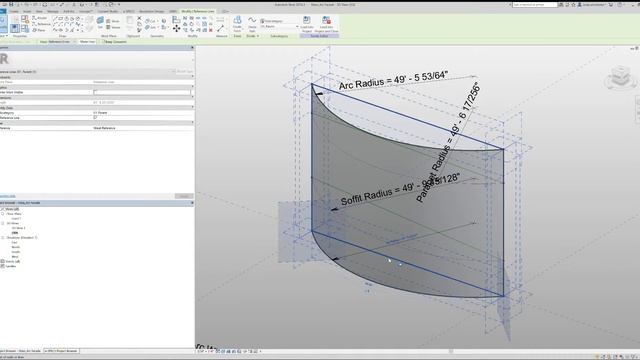The width and height of the screenshot is (640, 360).
Task: Click the ViewCube in the 3D view
Action: point(620,76)
